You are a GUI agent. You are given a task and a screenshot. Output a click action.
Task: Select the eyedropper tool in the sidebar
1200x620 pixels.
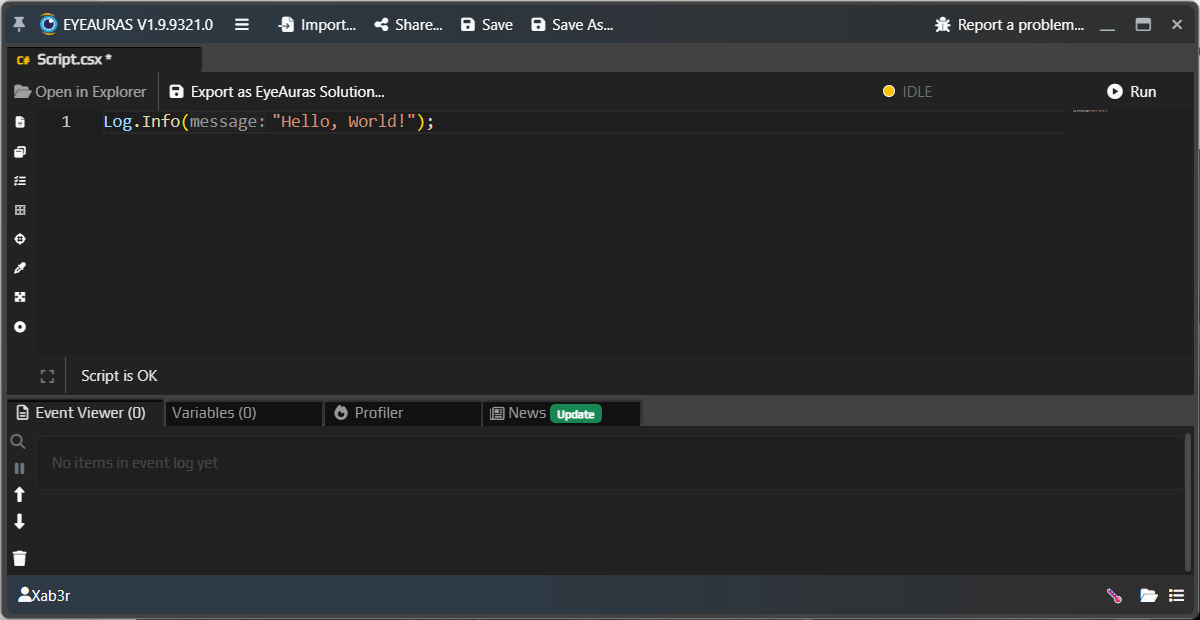[x=19, y=267]
